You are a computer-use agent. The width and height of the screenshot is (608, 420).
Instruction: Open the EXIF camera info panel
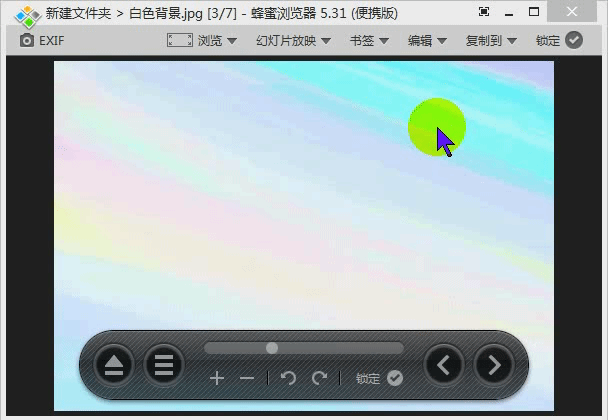click(x=42, y=40)
